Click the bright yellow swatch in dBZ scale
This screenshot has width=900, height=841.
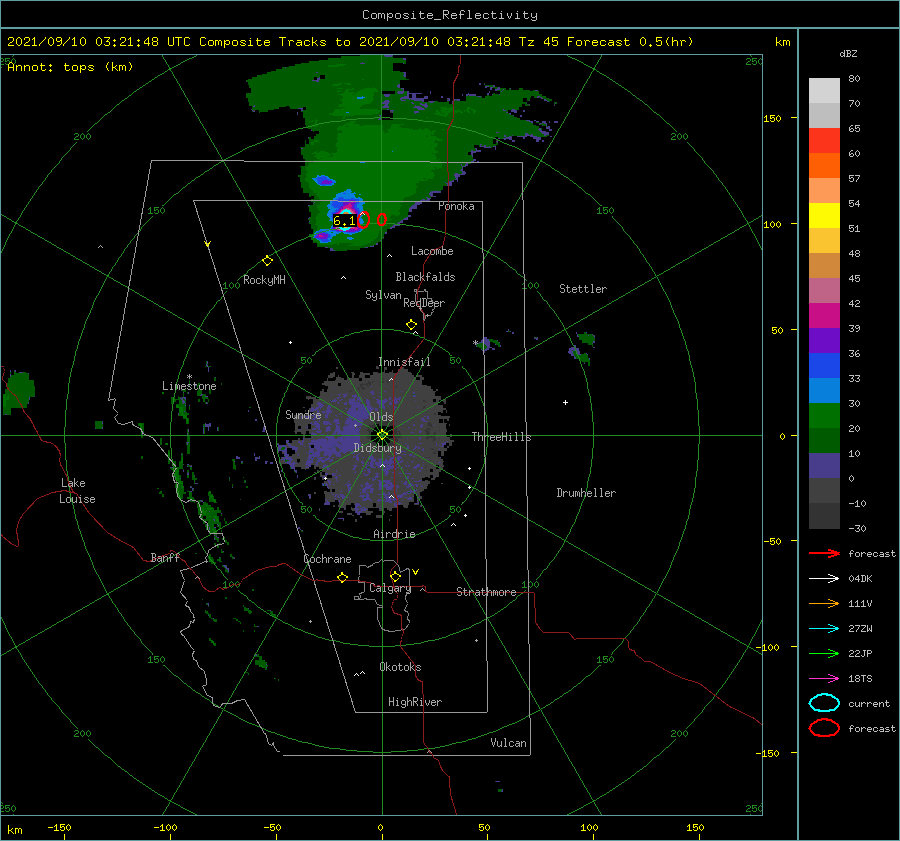pyautogui.click(x=824, y=216)
